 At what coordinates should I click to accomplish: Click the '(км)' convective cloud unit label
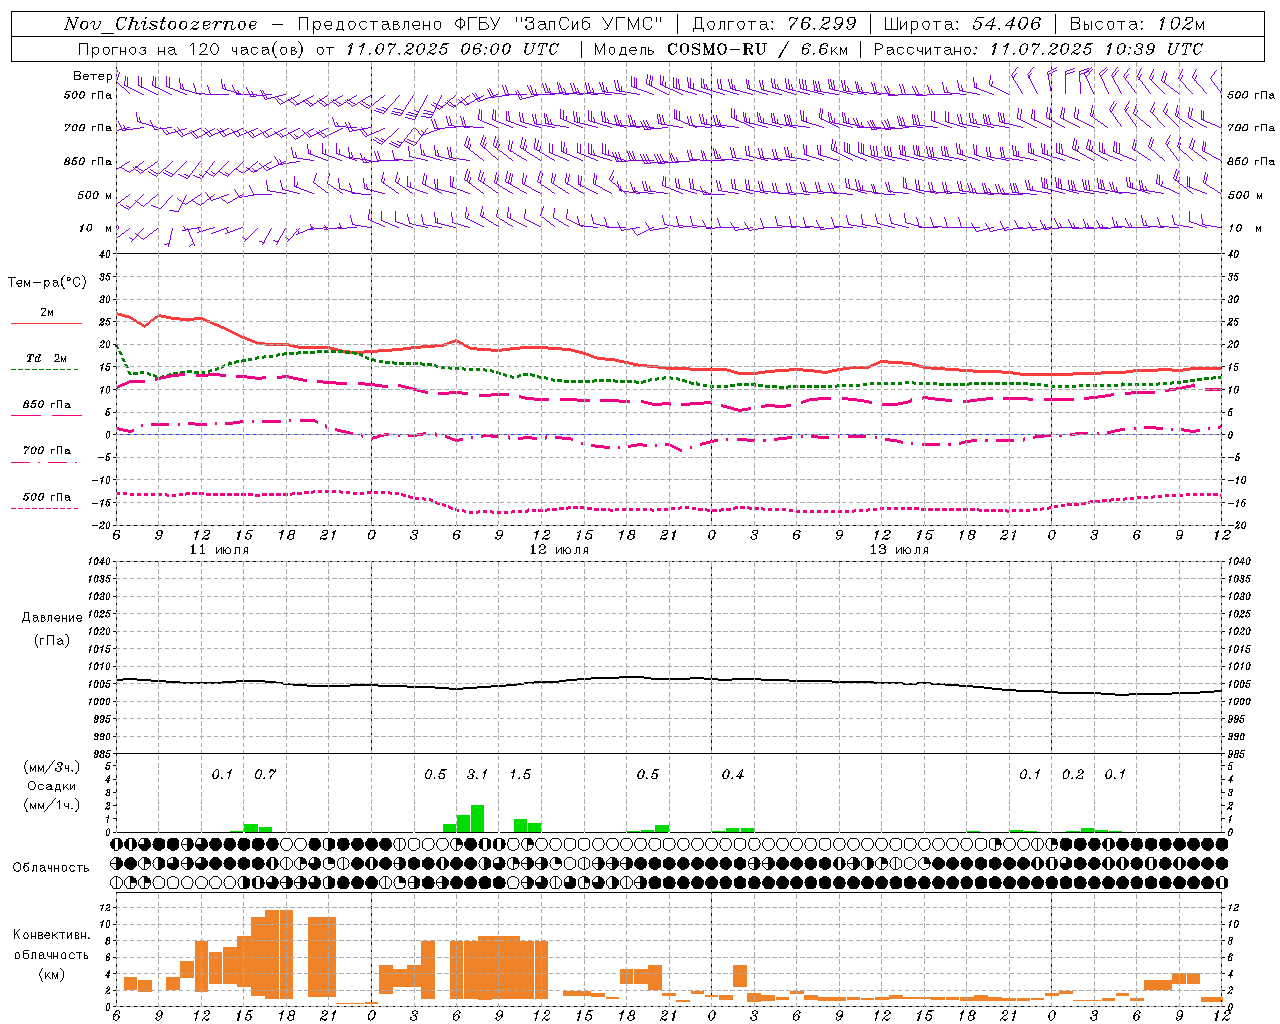(x=51, y=974)
